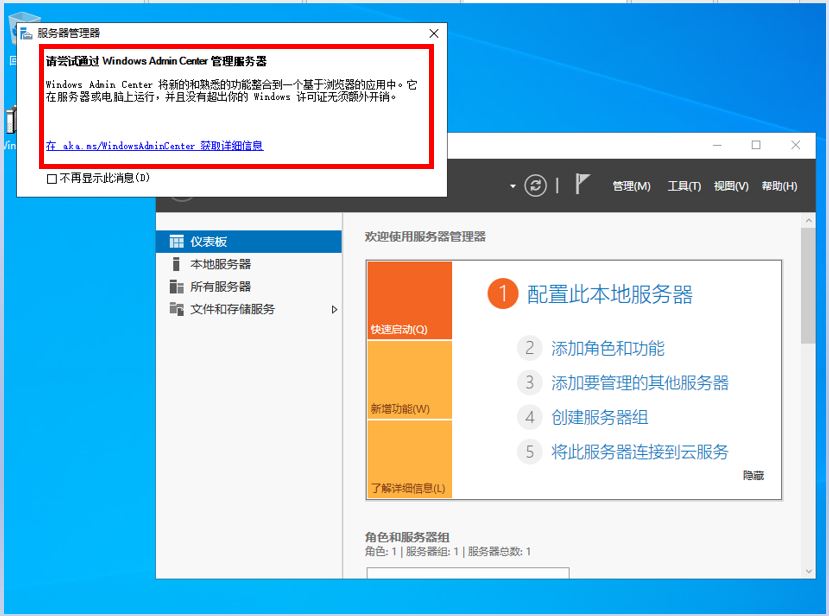829x616 pixels.
Task: Expand the 文件和存储服务 tree arrow
Action: [334, 310]
